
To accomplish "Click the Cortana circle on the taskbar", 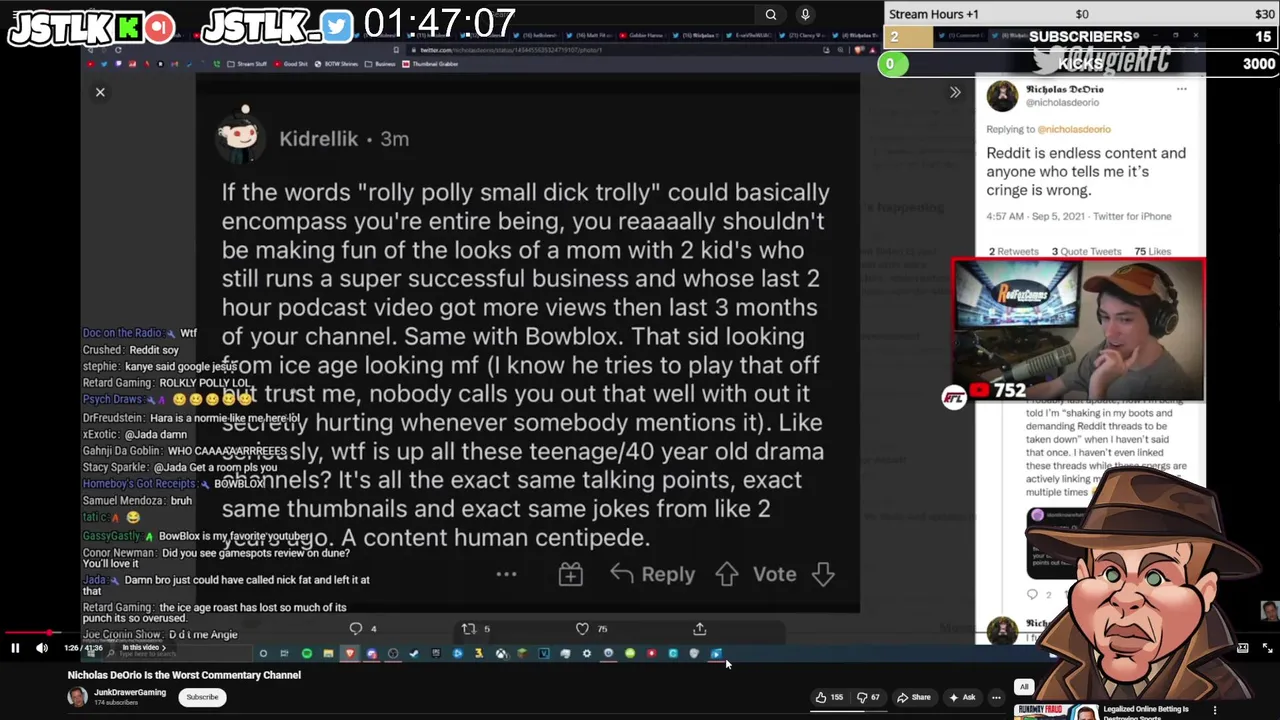I will click(x=263, y=654).
